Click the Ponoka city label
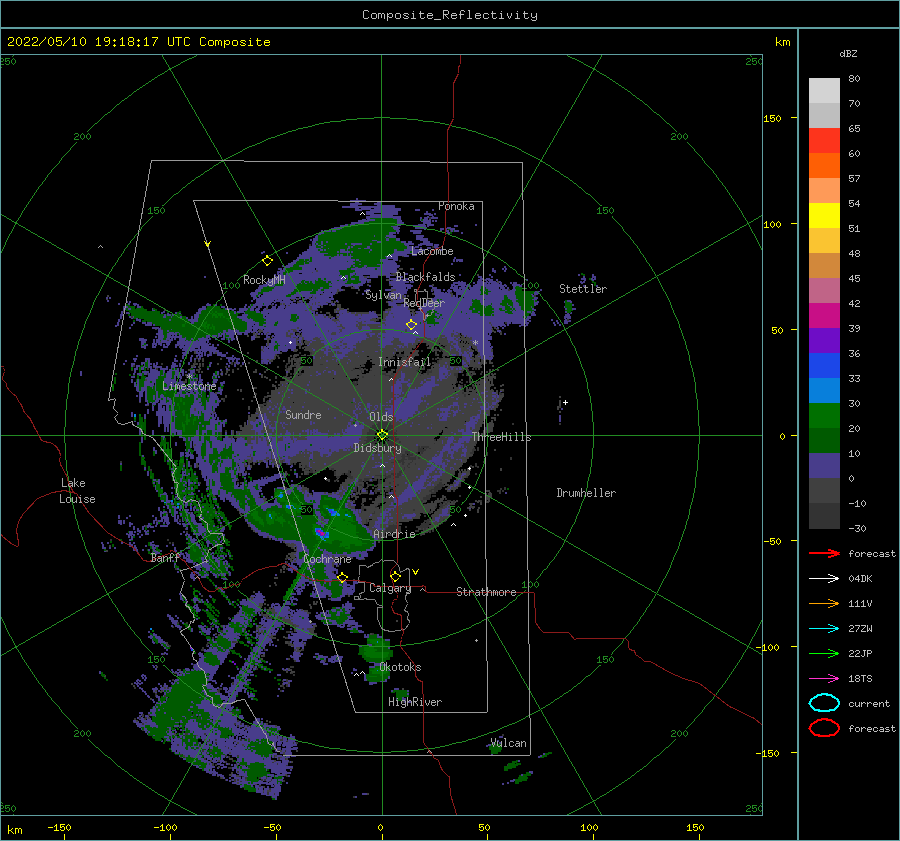The image size is (900, 841). 456,206
